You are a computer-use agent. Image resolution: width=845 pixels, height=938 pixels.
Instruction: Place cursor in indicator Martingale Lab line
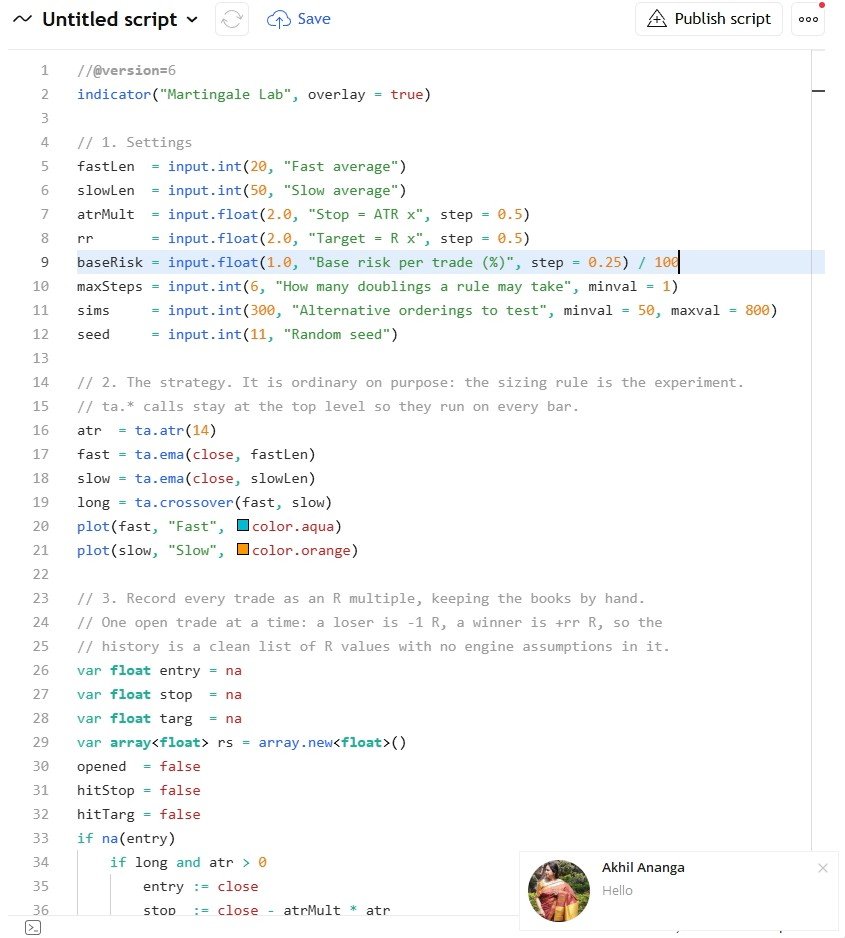pos(254,95)
